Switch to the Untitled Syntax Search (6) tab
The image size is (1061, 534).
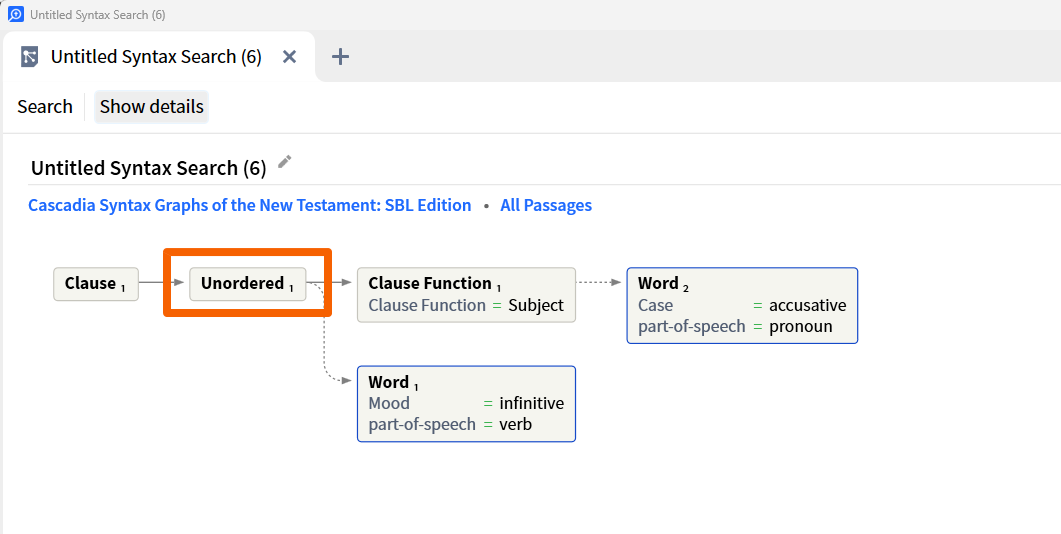coord(156,57)
